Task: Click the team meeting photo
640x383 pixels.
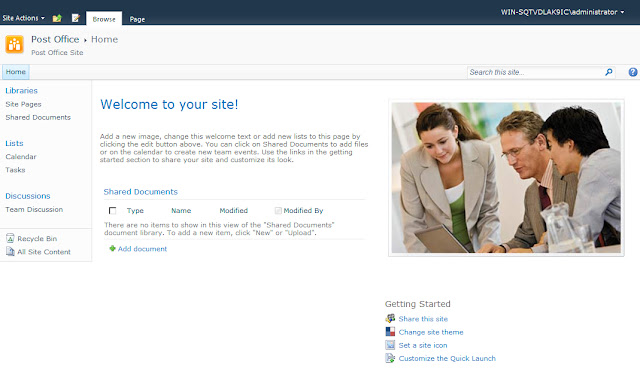Action: tap(506, 178)
